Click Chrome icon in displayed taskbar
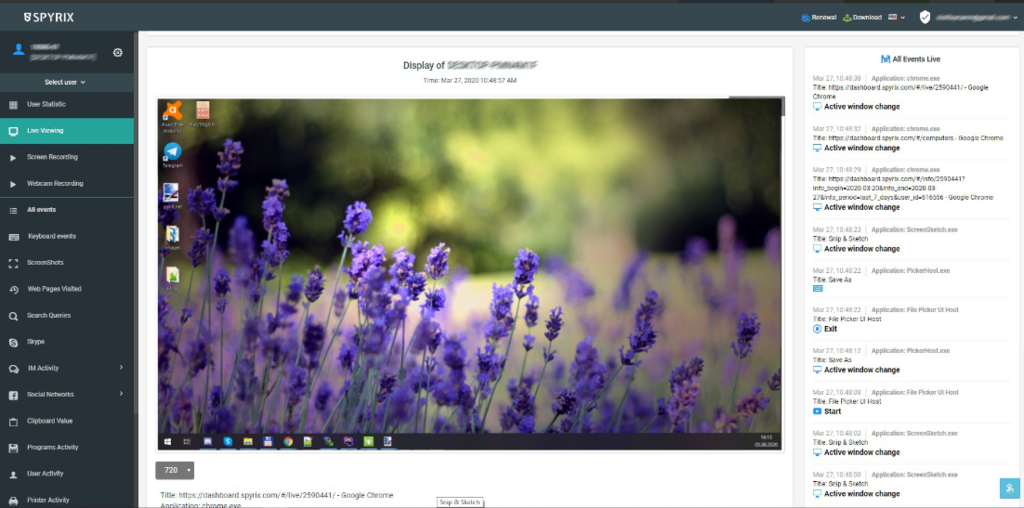1024x508 pixels. (287, 442)
